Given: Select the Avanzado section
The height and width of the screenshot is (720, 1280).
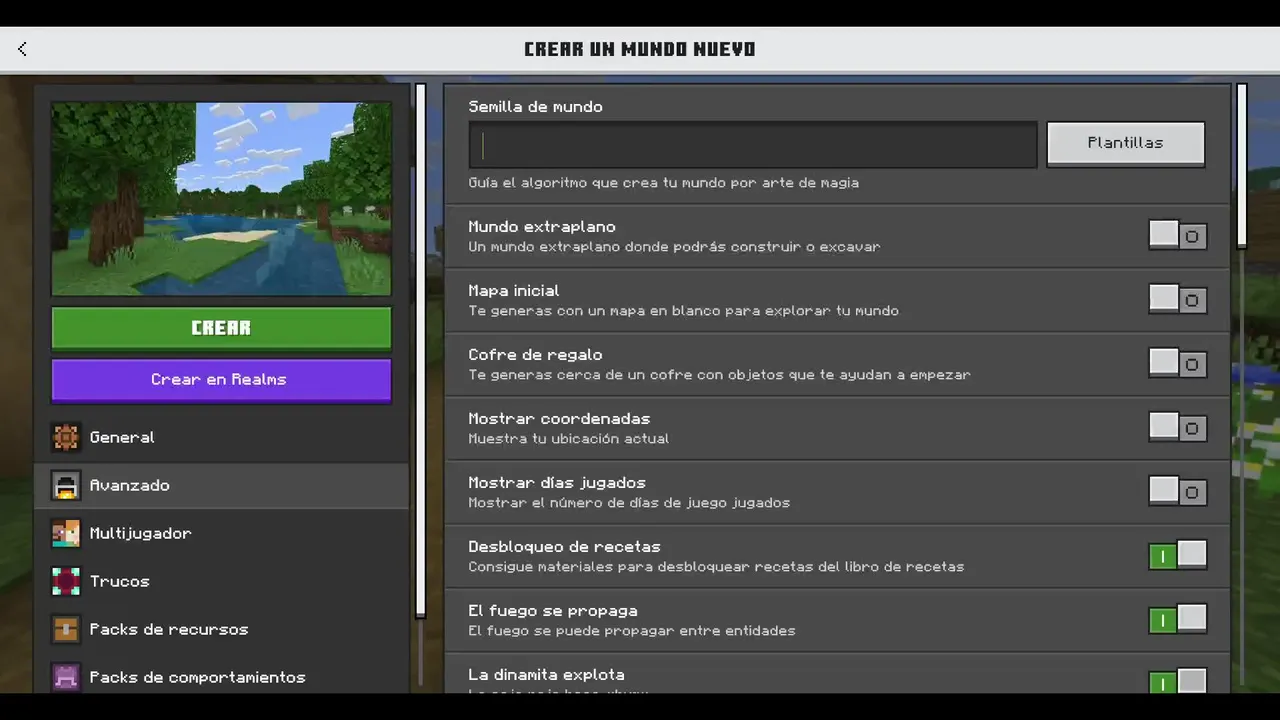Looking at the screenshot, I should coord(221,485).
